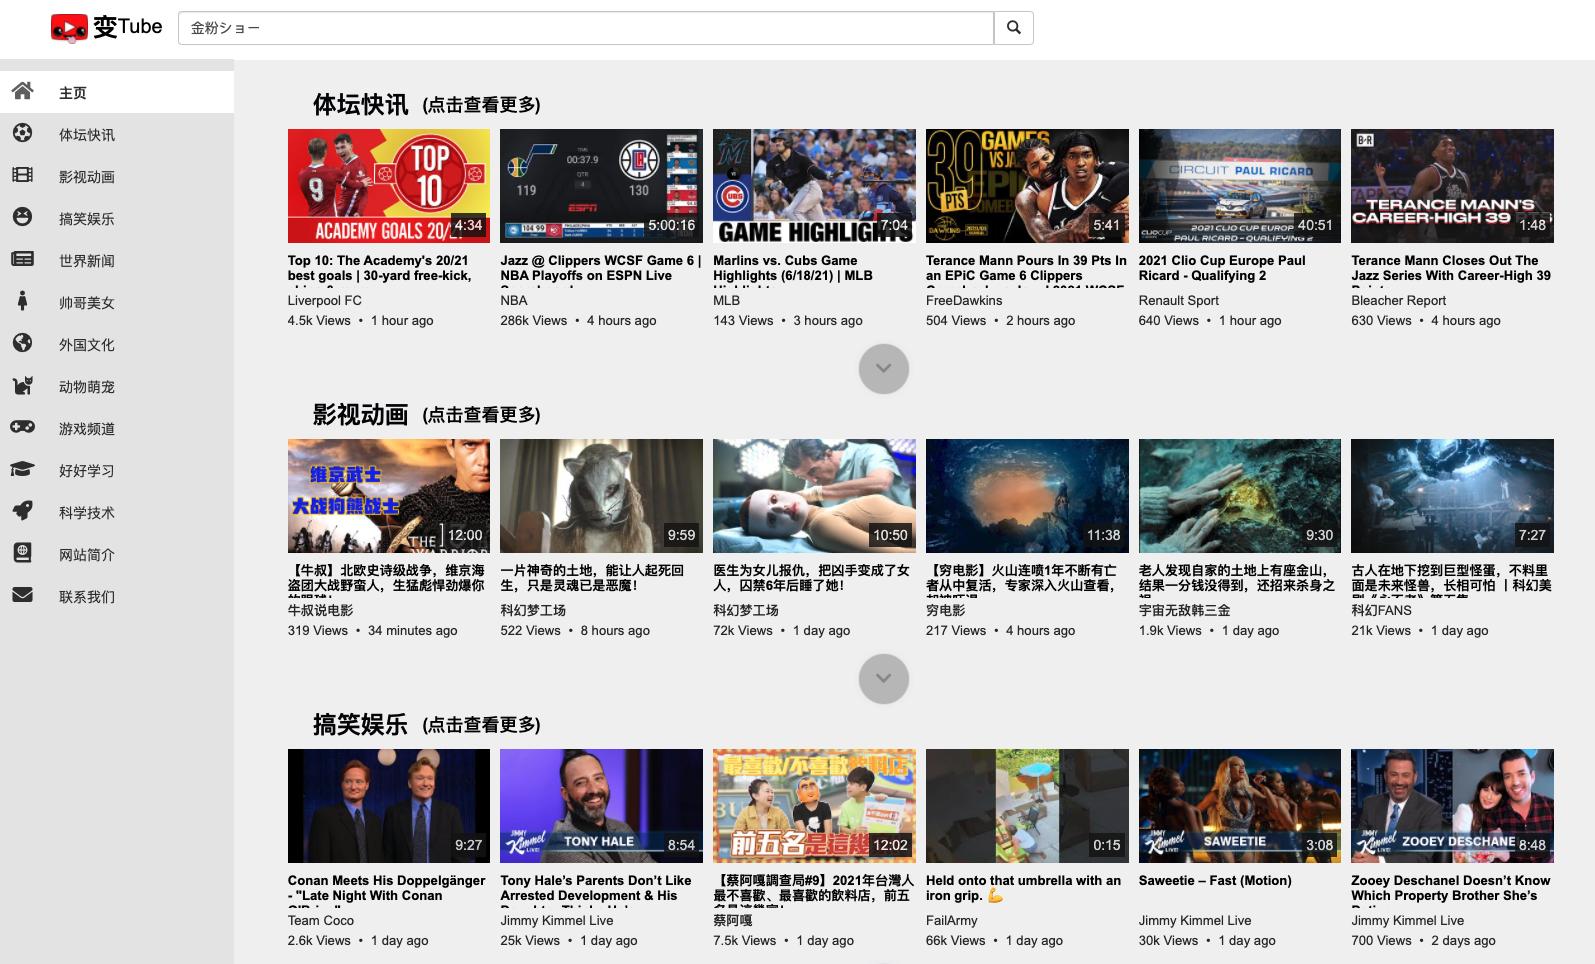The width and height of the screenshot is (1595, 964).
Task: Open the 39 PTS Terance Mann thumbnail
Action: tap(1027, 186)
